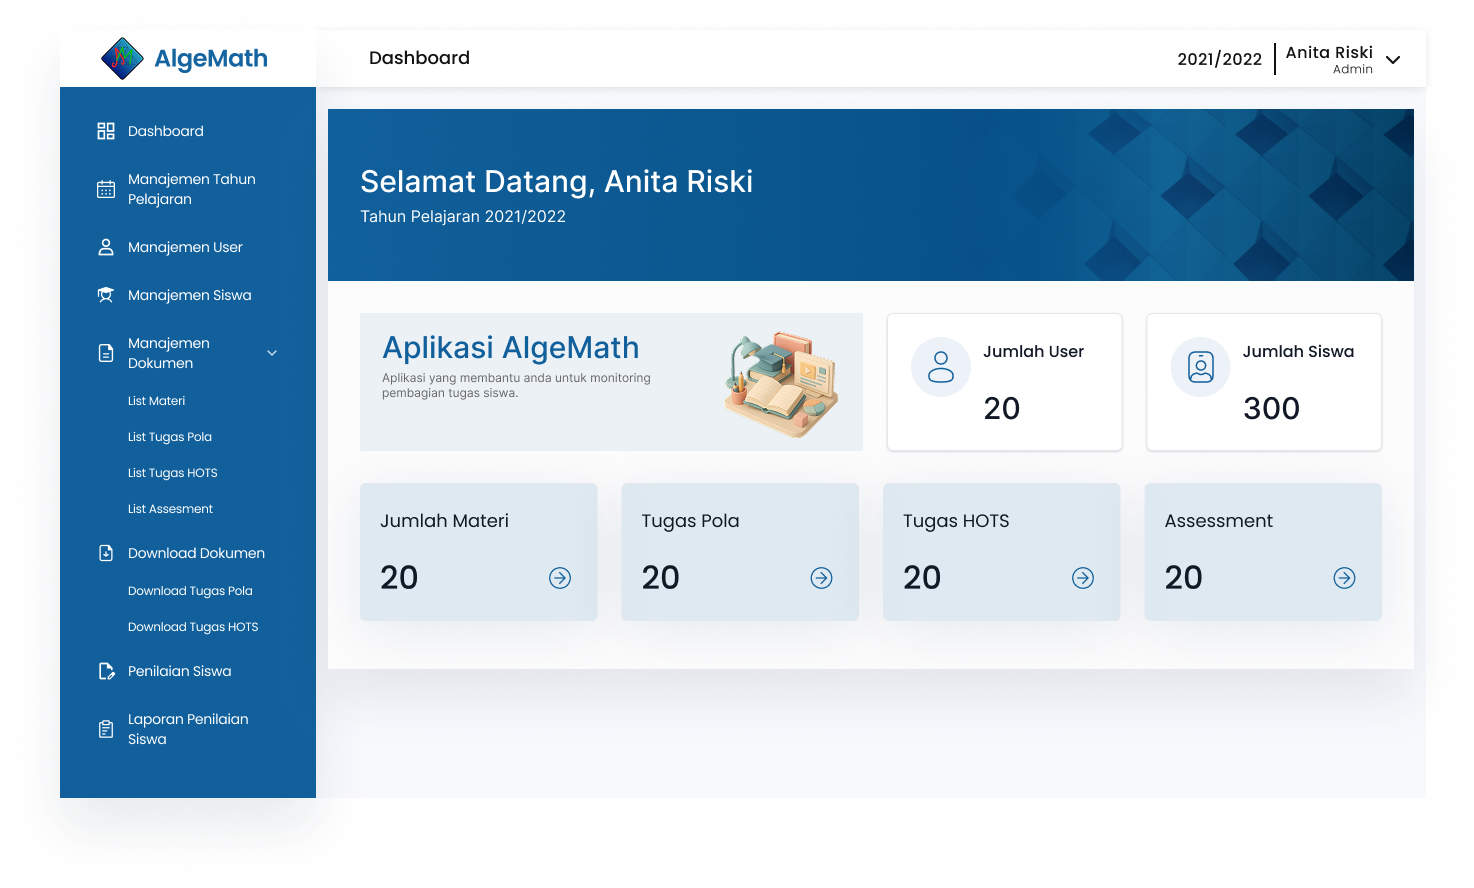1474x888 pixels.
Task: Open the Manajemen User menu
Action: pos(185,247)
